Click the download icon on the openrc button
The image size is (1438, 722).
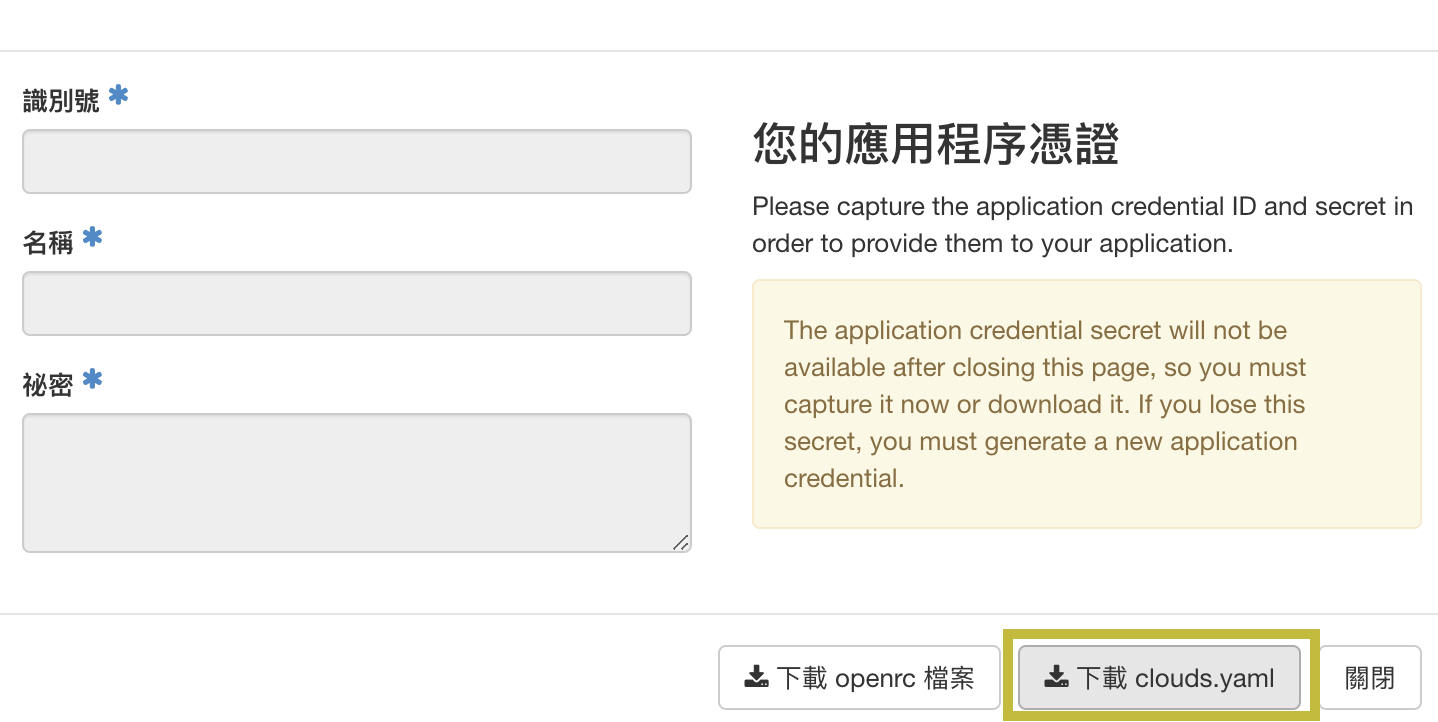[x=756, y=678]
